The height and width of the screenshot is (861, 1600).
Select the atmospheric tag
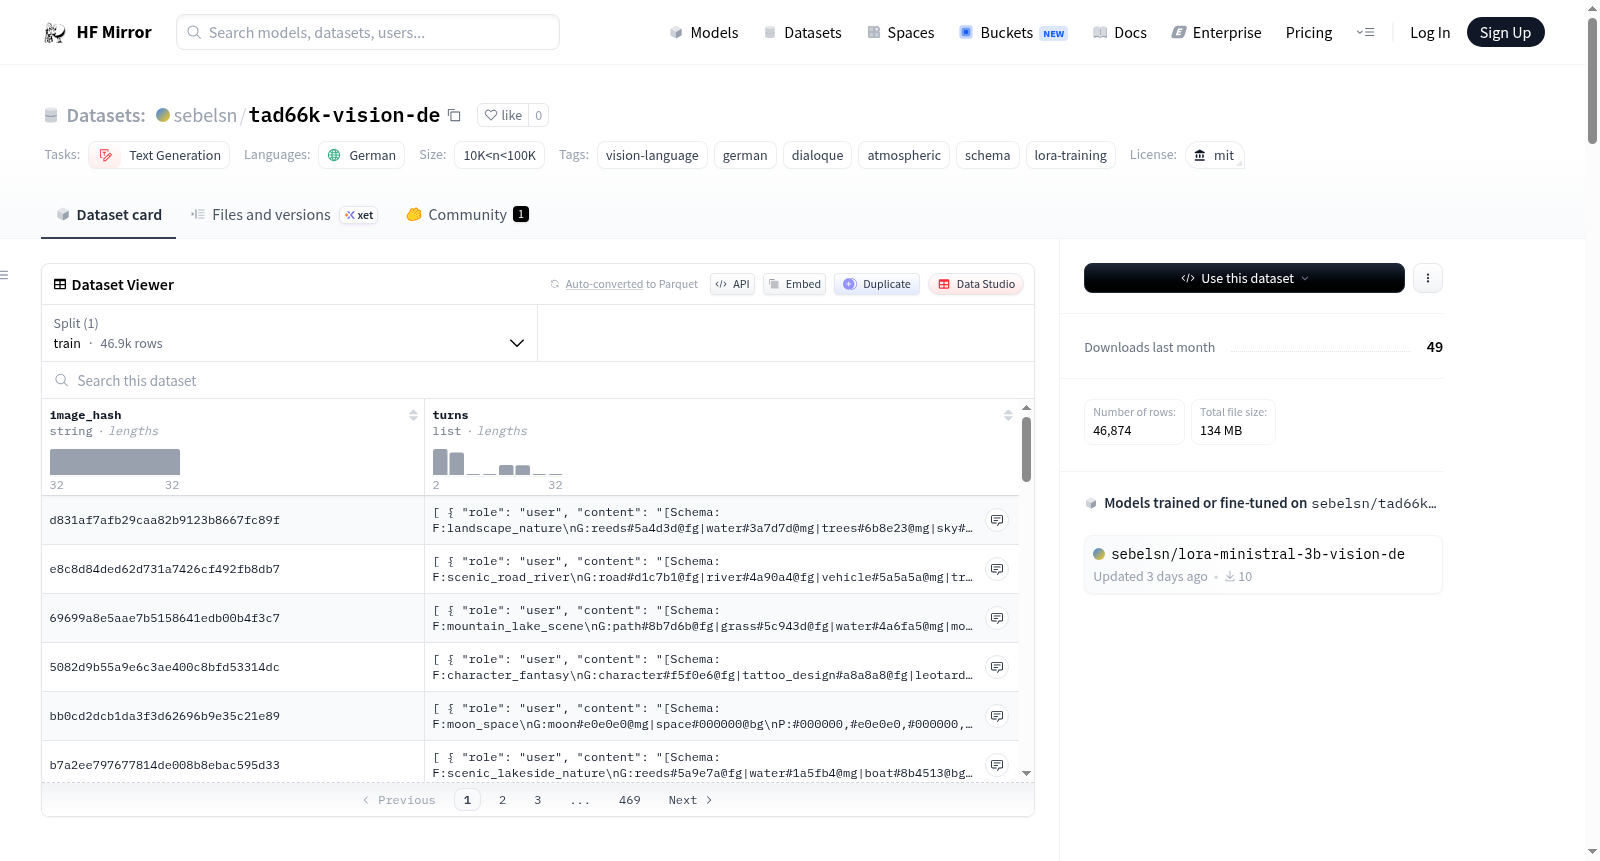[904, 155]
